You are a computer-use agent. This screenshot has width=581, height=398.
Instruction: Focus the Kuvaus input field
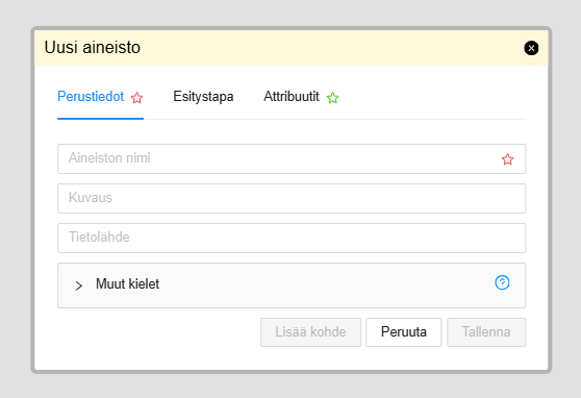click(291, 198)
